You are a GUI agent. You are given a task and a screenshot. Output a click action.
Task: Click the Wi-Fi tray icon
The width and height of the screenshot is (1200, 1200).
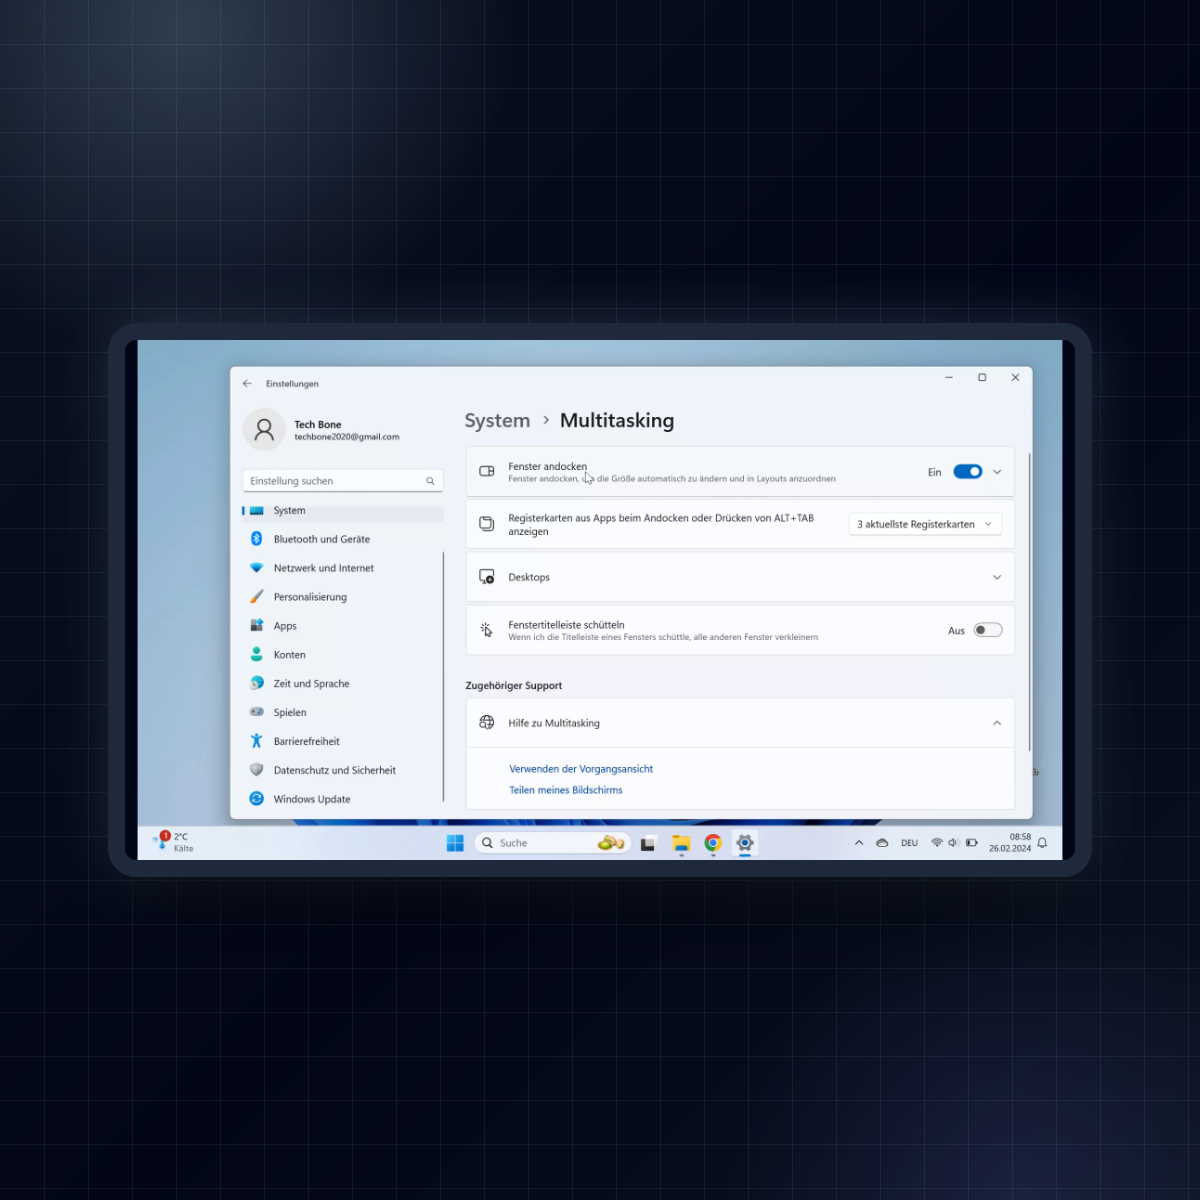937,843
